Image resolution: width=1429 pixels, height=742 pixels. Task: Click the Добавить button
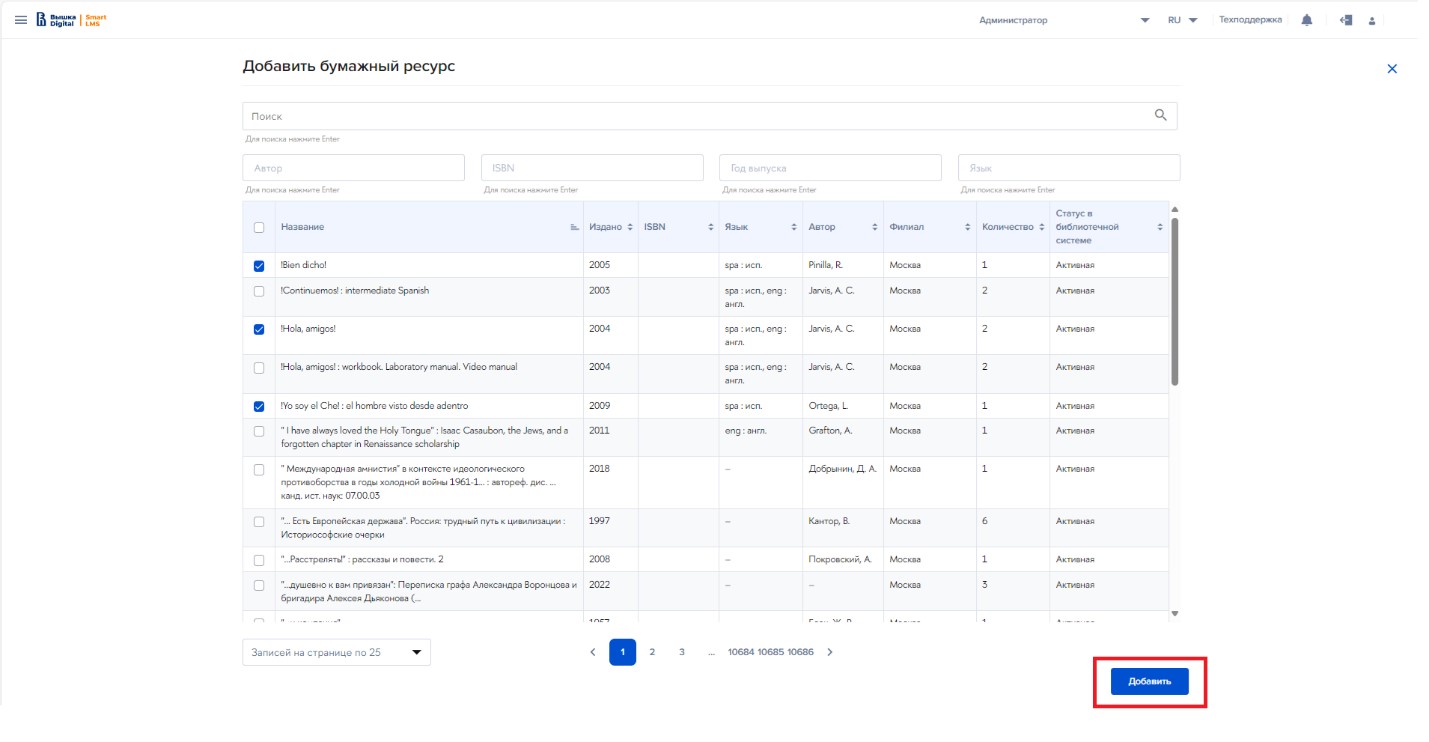click(x=1149, y=681)
